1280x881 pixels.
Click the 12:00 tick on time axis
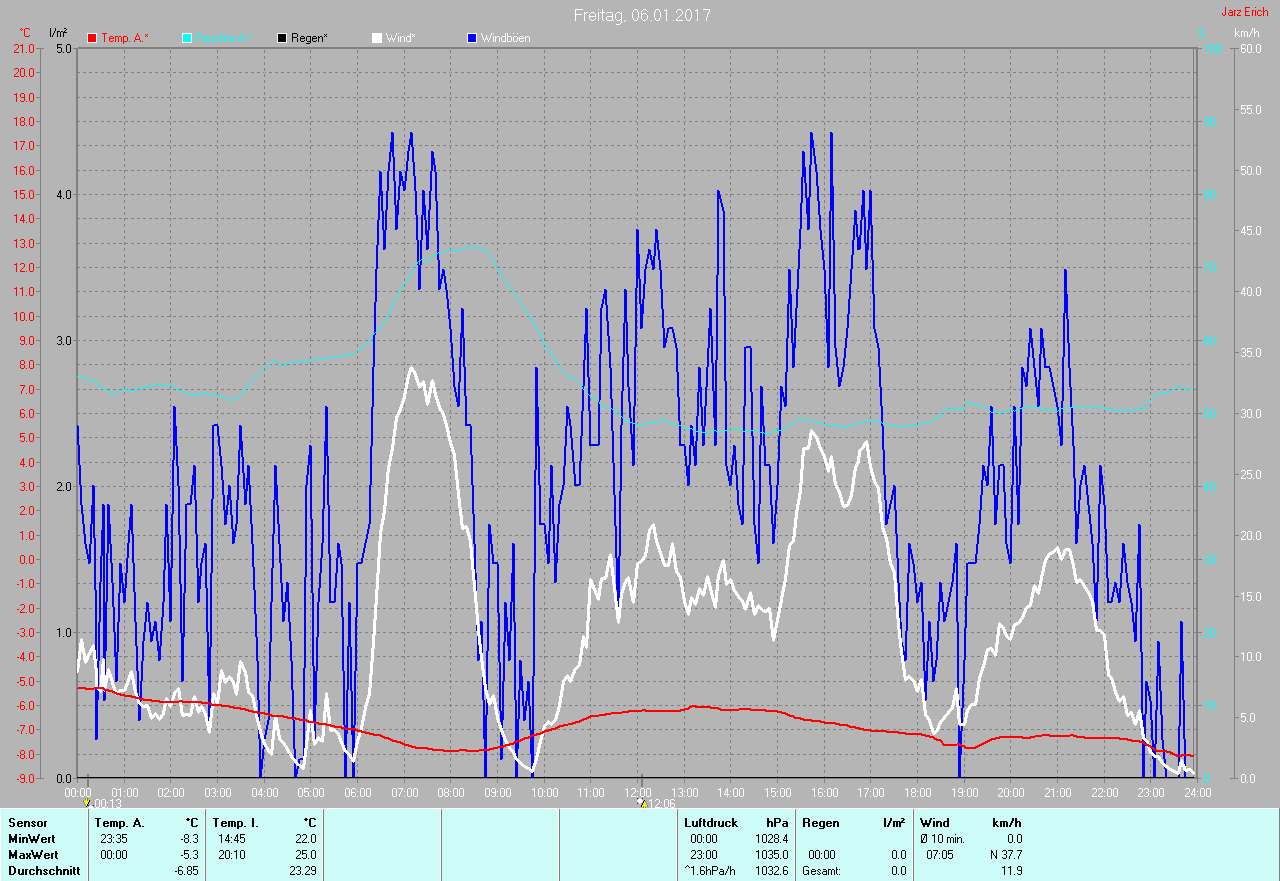[x=637, y=792]
